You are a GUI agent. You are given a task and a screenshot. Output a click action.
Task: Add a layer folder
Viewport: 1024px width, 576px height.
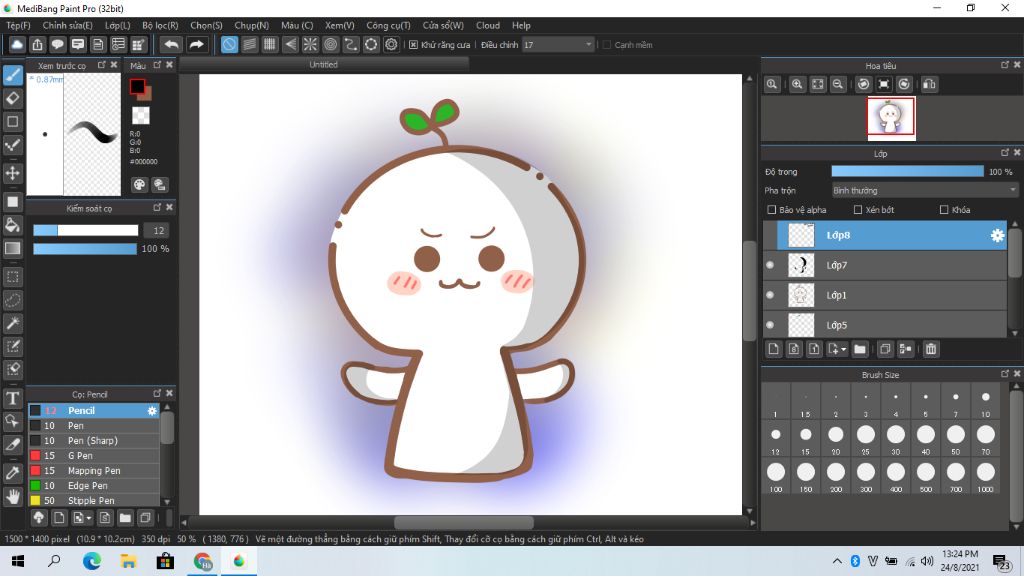(860, 349)
